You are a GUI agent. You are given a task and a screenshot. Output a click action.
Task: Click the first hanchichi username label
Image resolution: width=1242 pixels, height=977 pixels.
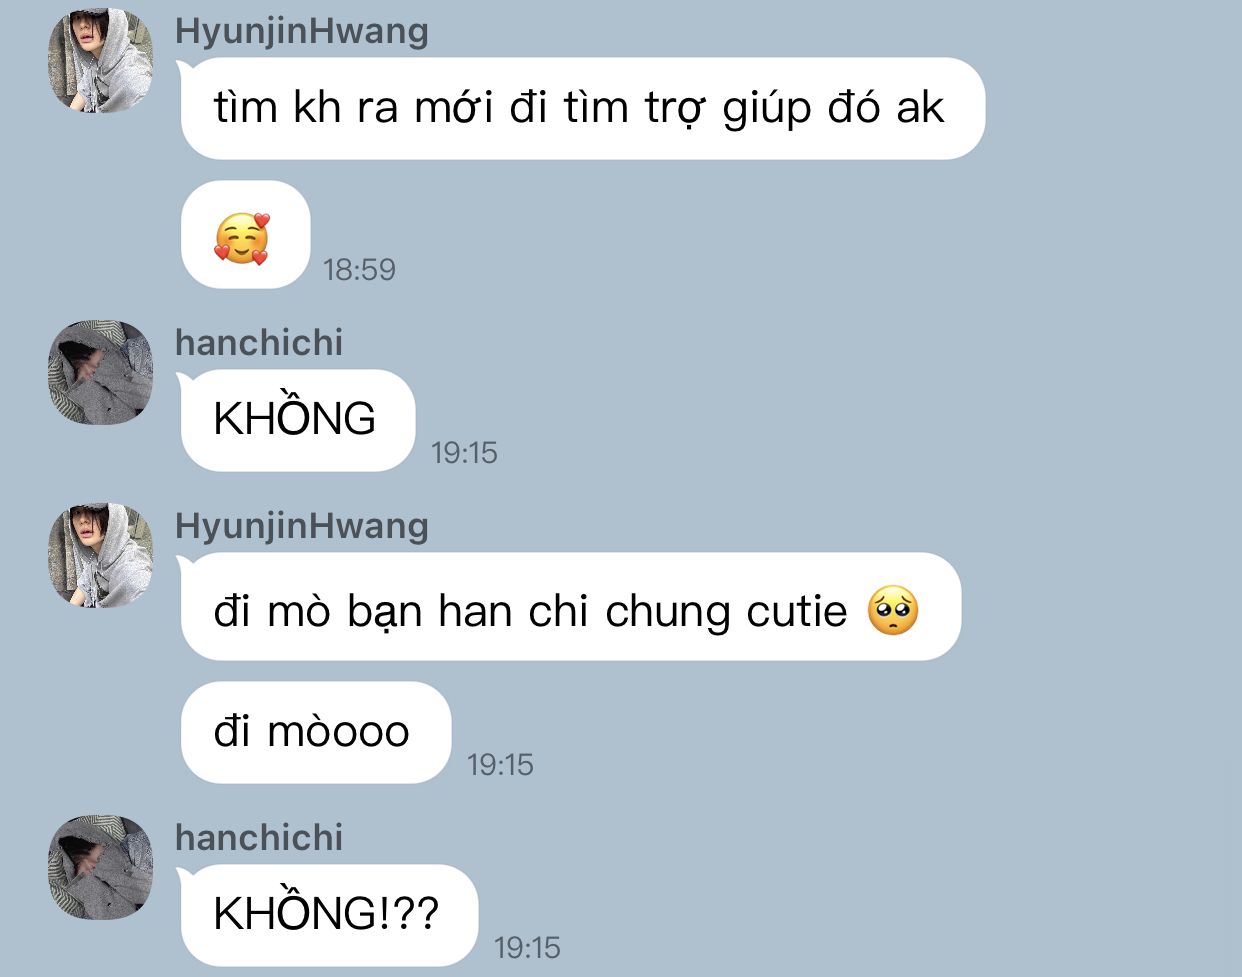click(x=259, y=343)
